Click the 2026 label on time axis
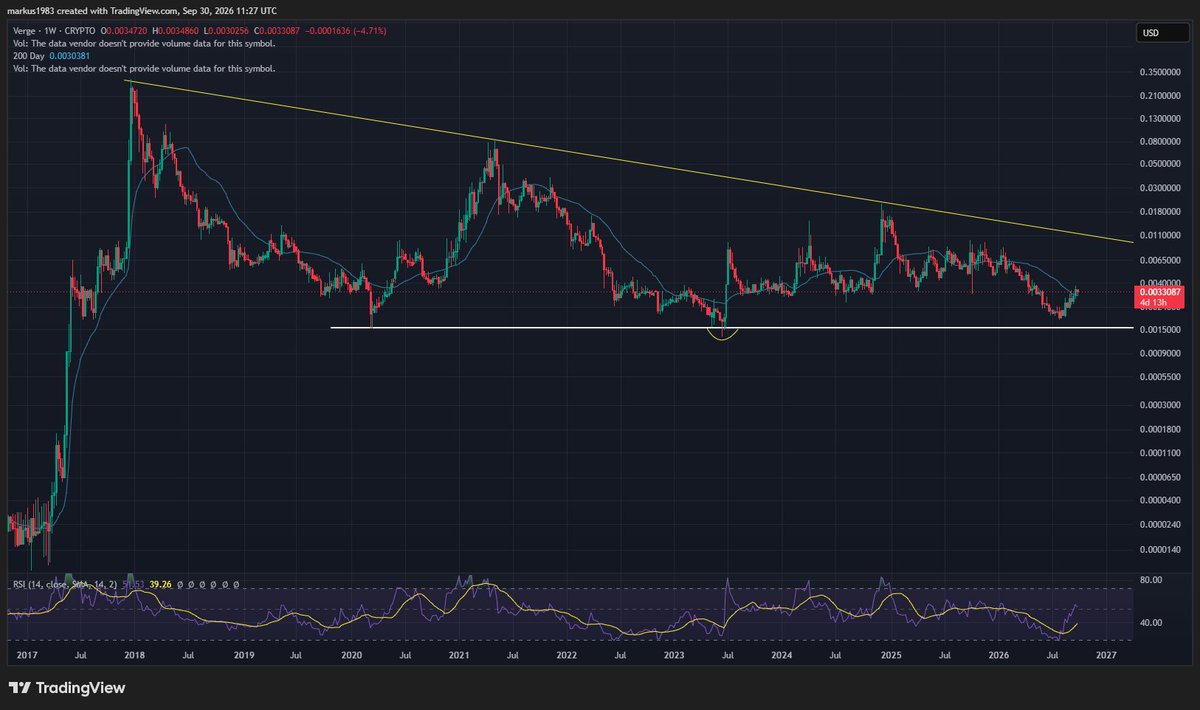The height and width of the screenshot is (710, 1200). 998,657
